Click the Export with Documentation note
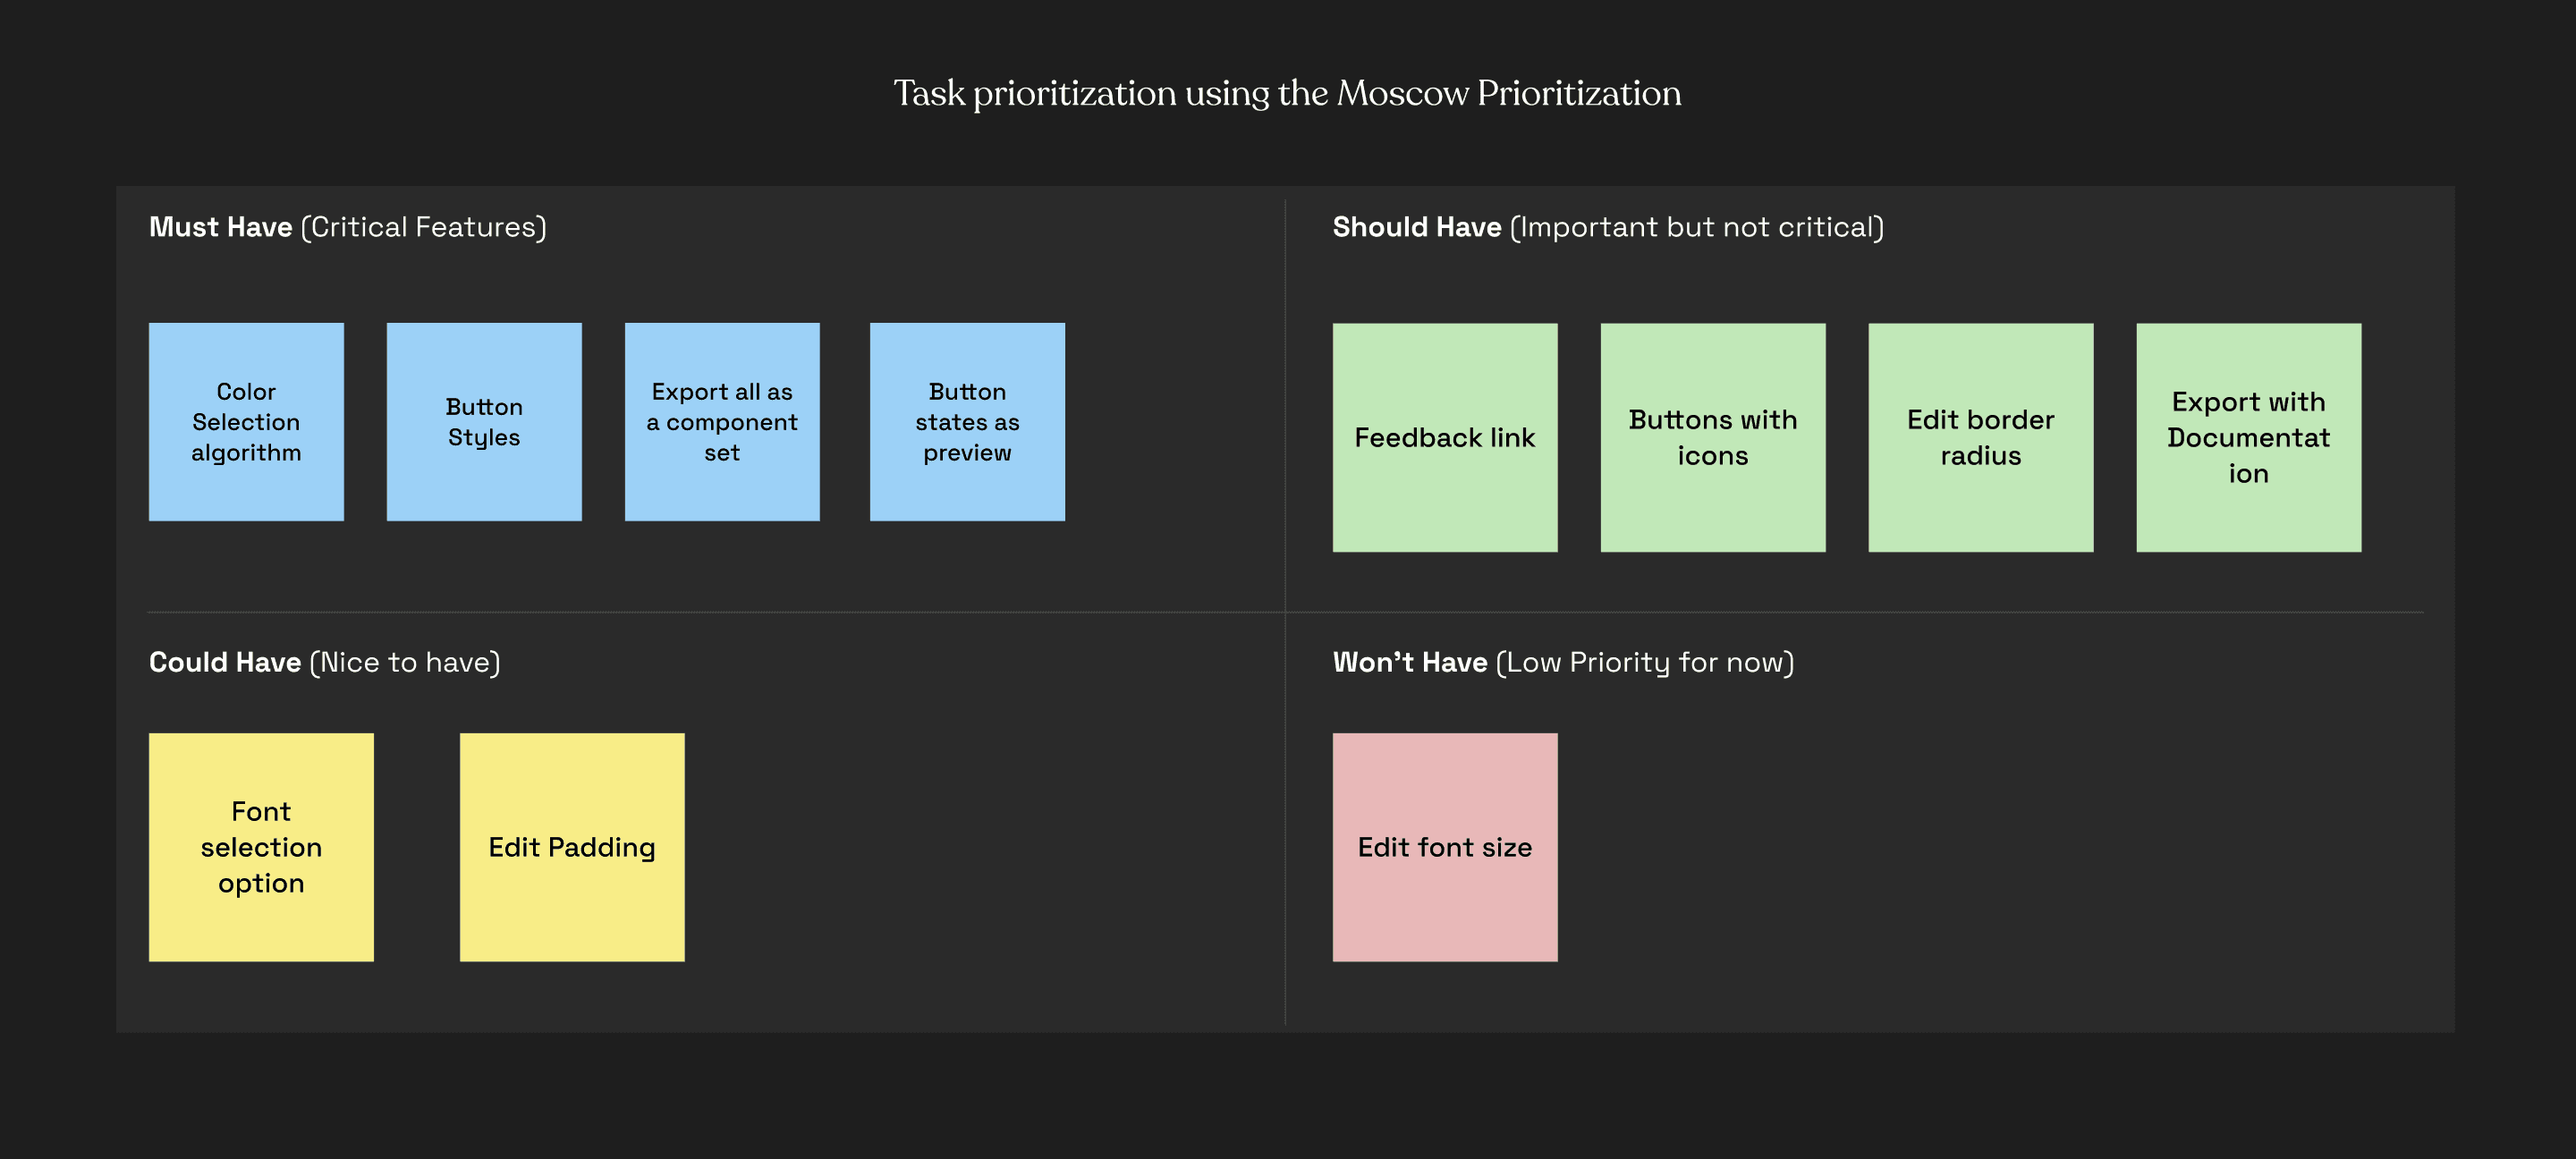 coord(2249,437)
